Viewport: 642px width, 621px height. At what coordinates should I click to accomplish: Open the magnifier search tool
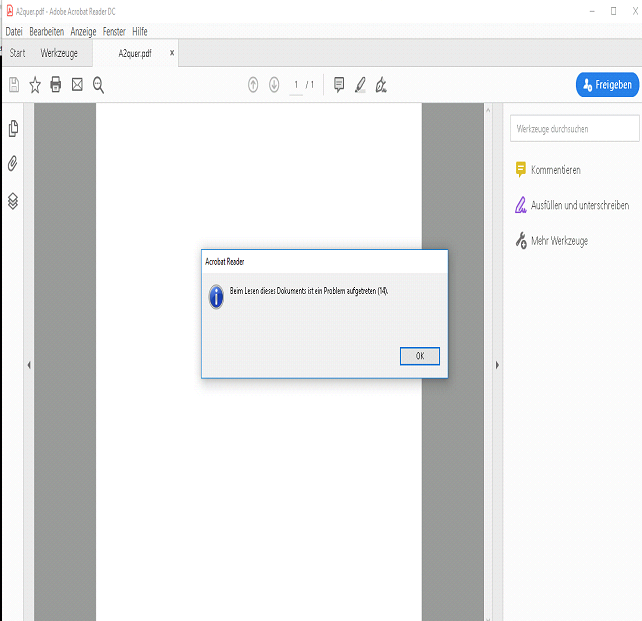tap(98, 85)
